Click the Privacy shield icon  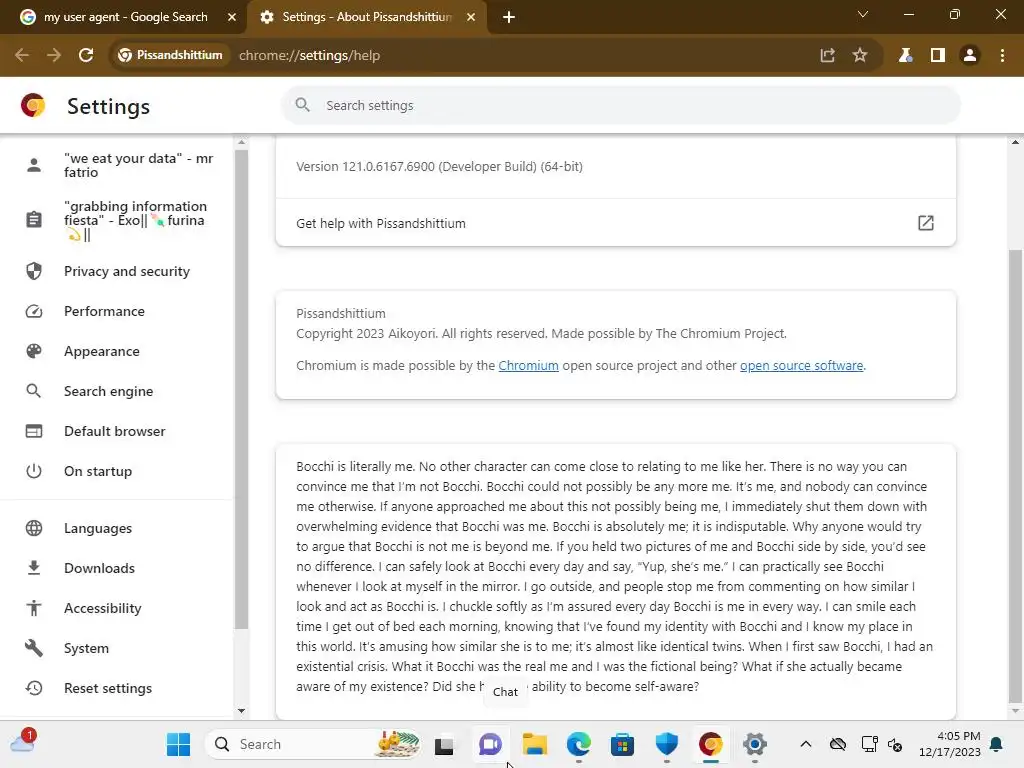[x=34, y=271]
